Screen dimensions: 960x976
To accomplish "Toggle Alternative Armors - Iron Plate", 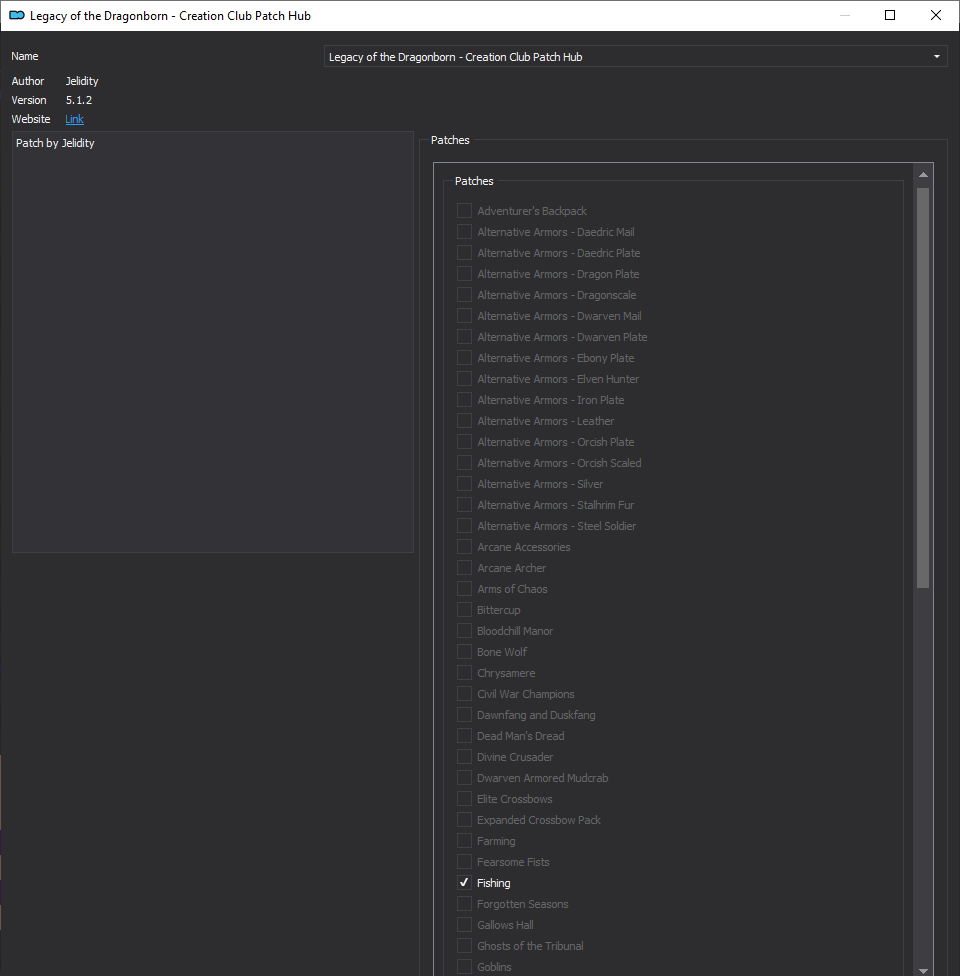I will pos(464,400).
